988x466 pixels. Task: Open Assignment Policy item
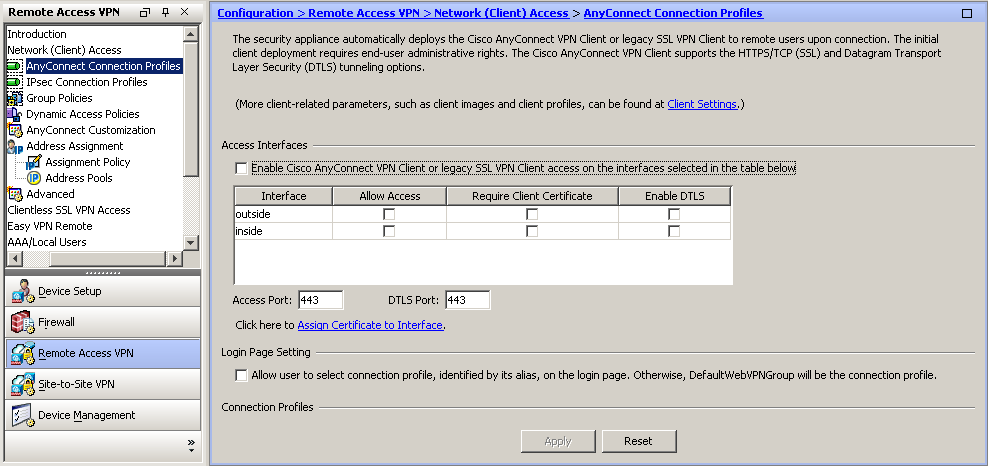click(x=88, y=162)
